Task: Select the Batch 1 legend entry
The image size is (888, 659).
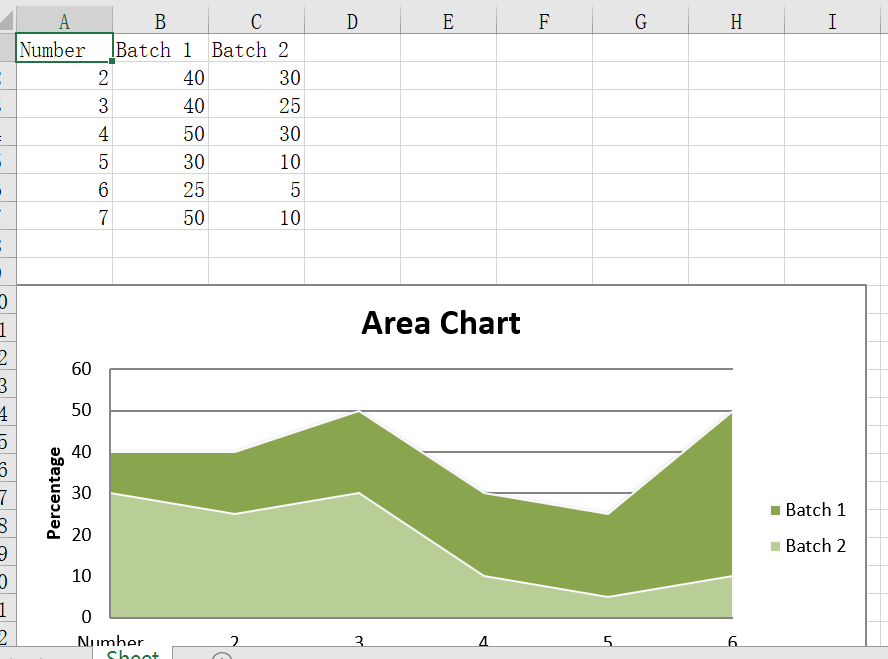Action: 808,510
